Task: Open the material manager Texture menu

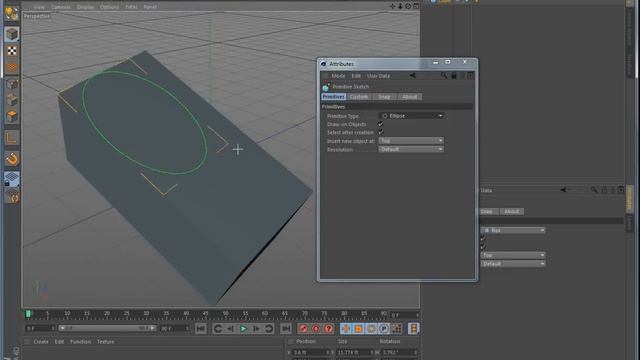Action: (x=105, y=342)
